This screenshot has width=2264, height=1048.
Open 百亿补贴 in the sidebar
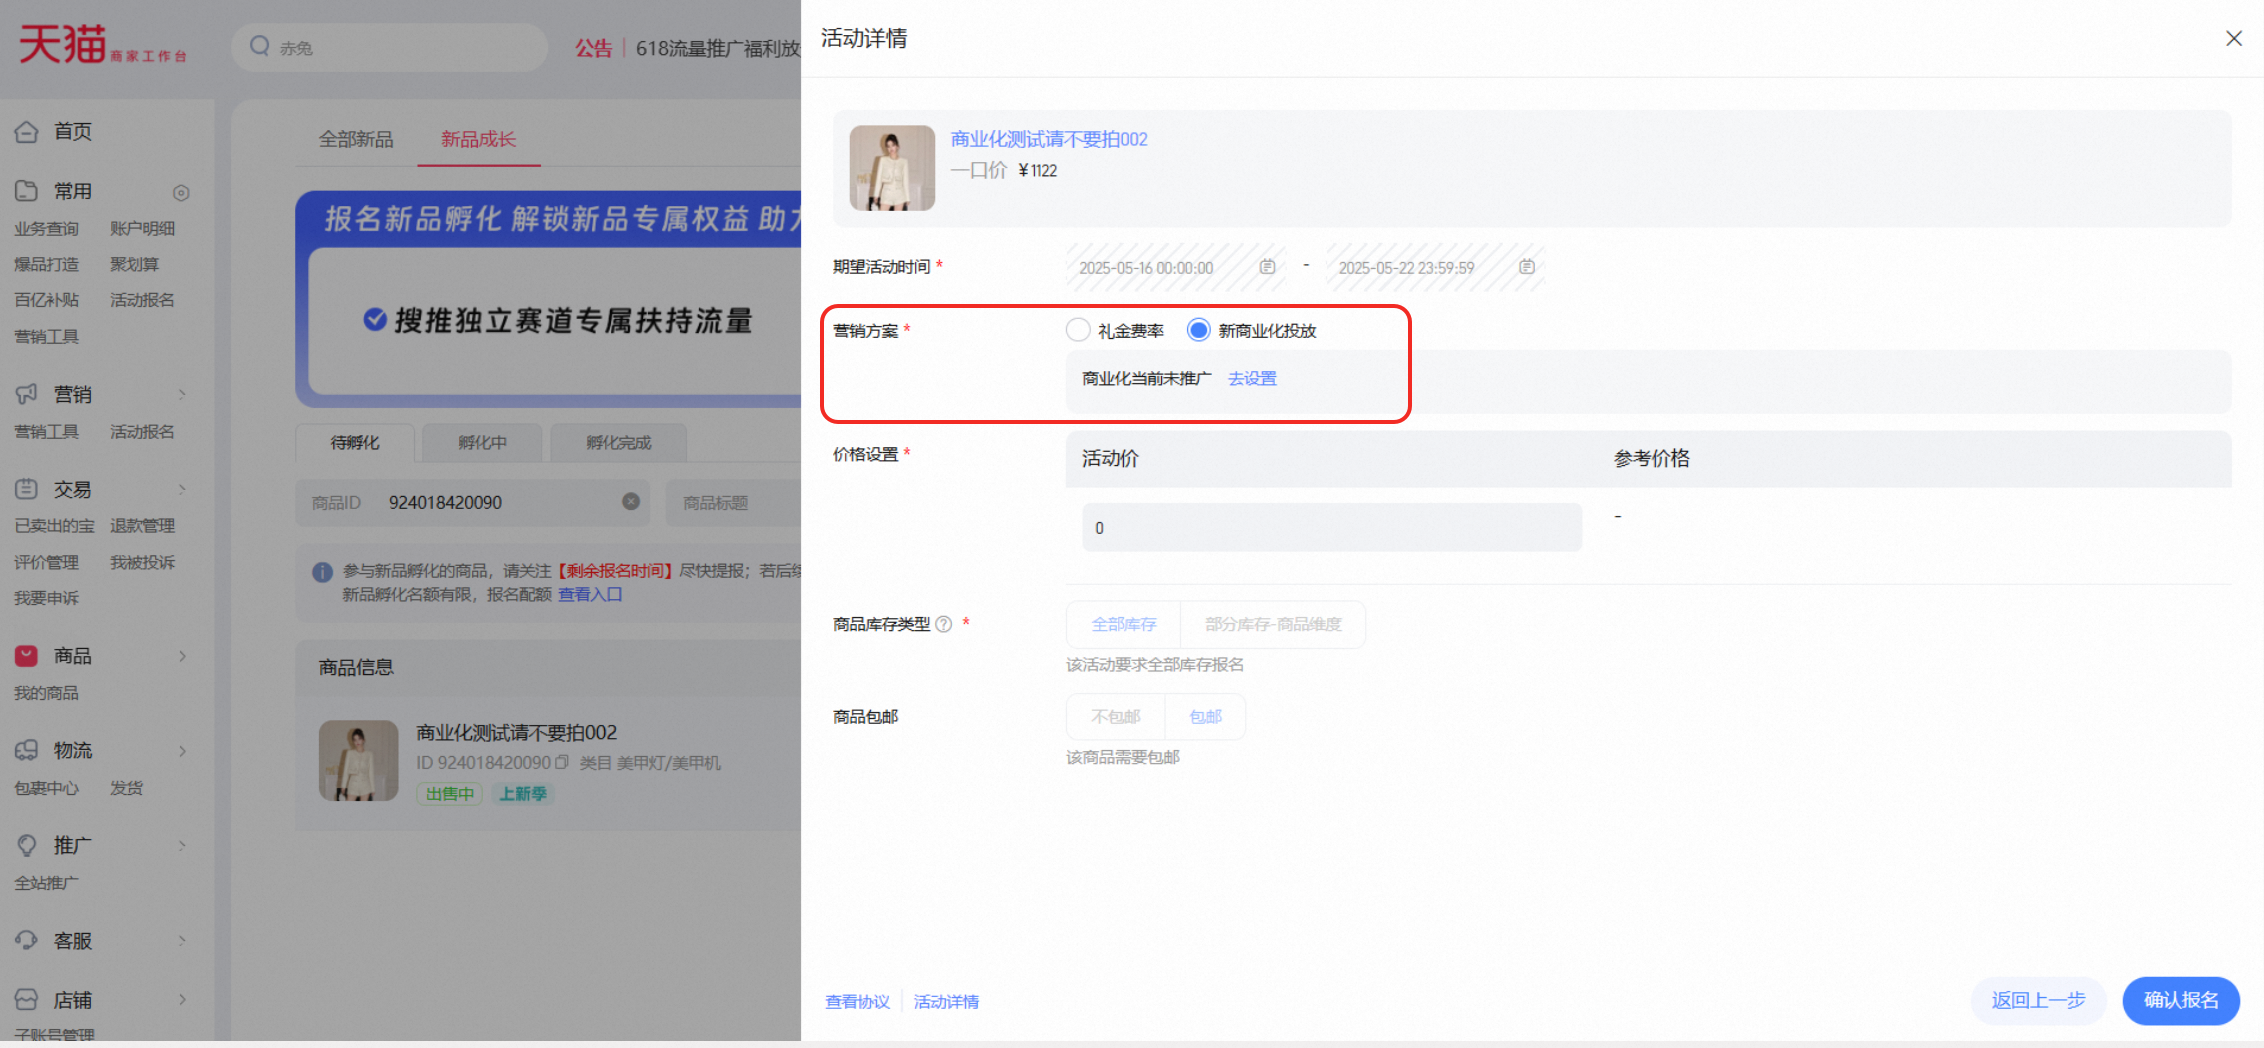[46, 300]
